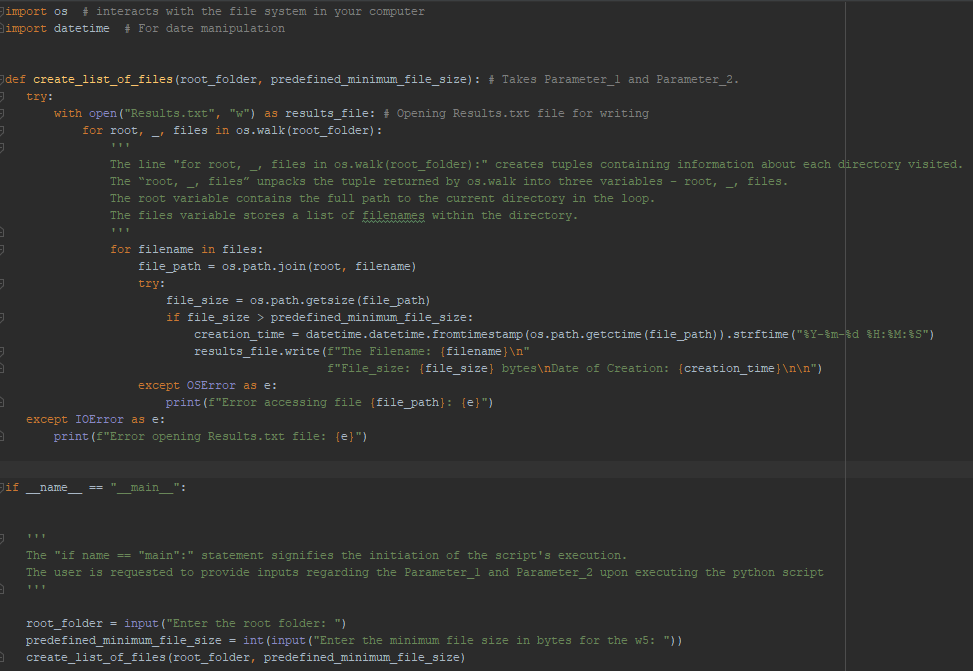
Task: Click docstring line starting 'The line "for root'
Action: (536, 164)
